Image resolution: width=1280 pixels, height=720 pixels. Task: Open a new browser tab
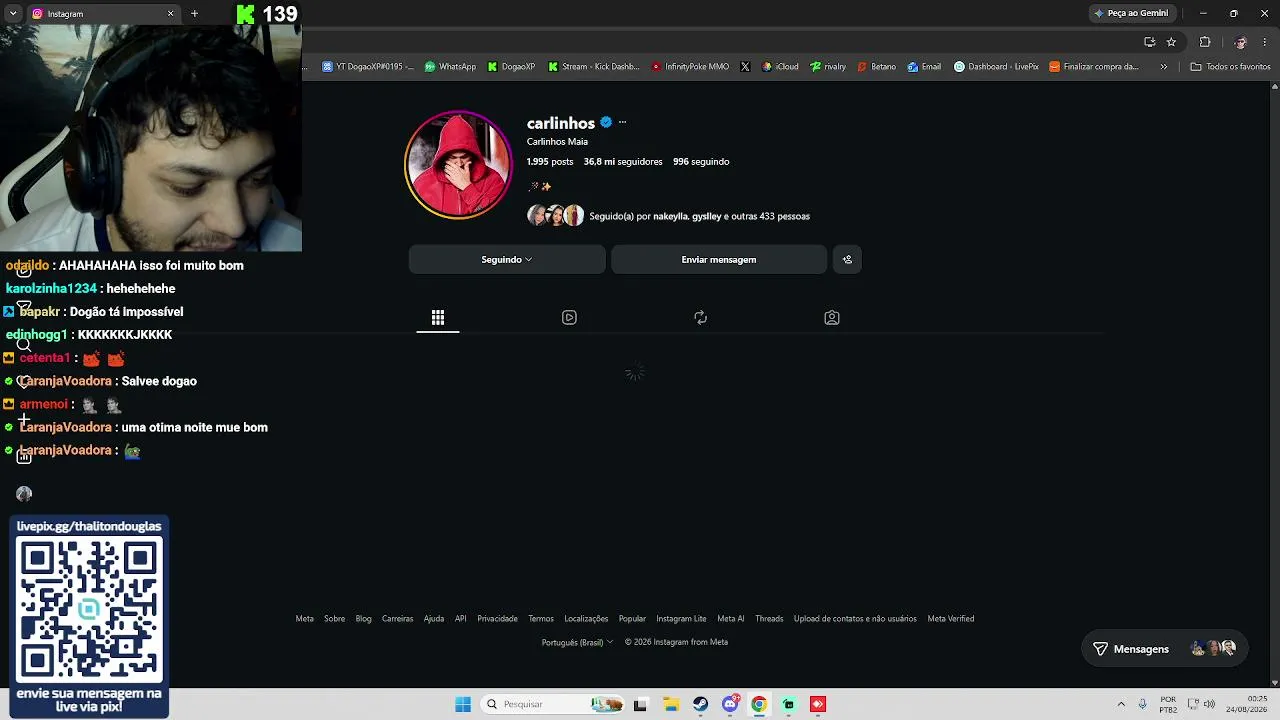tap(194, 14)
